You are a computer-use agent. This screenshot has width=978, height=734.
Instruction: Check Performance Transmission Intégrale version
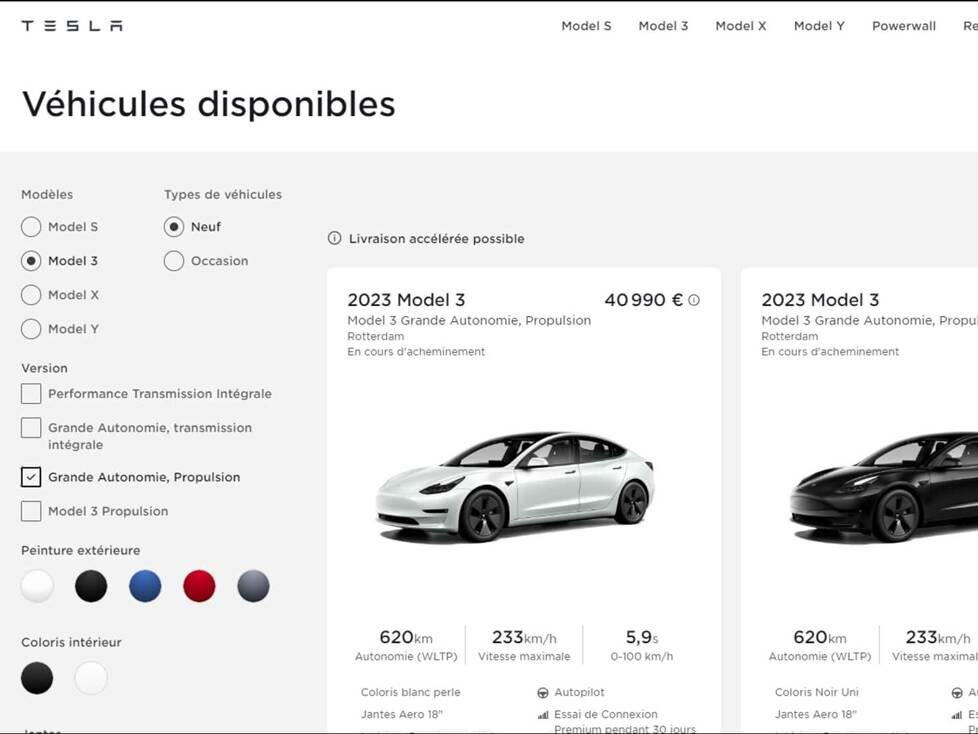tap(31, 394)
